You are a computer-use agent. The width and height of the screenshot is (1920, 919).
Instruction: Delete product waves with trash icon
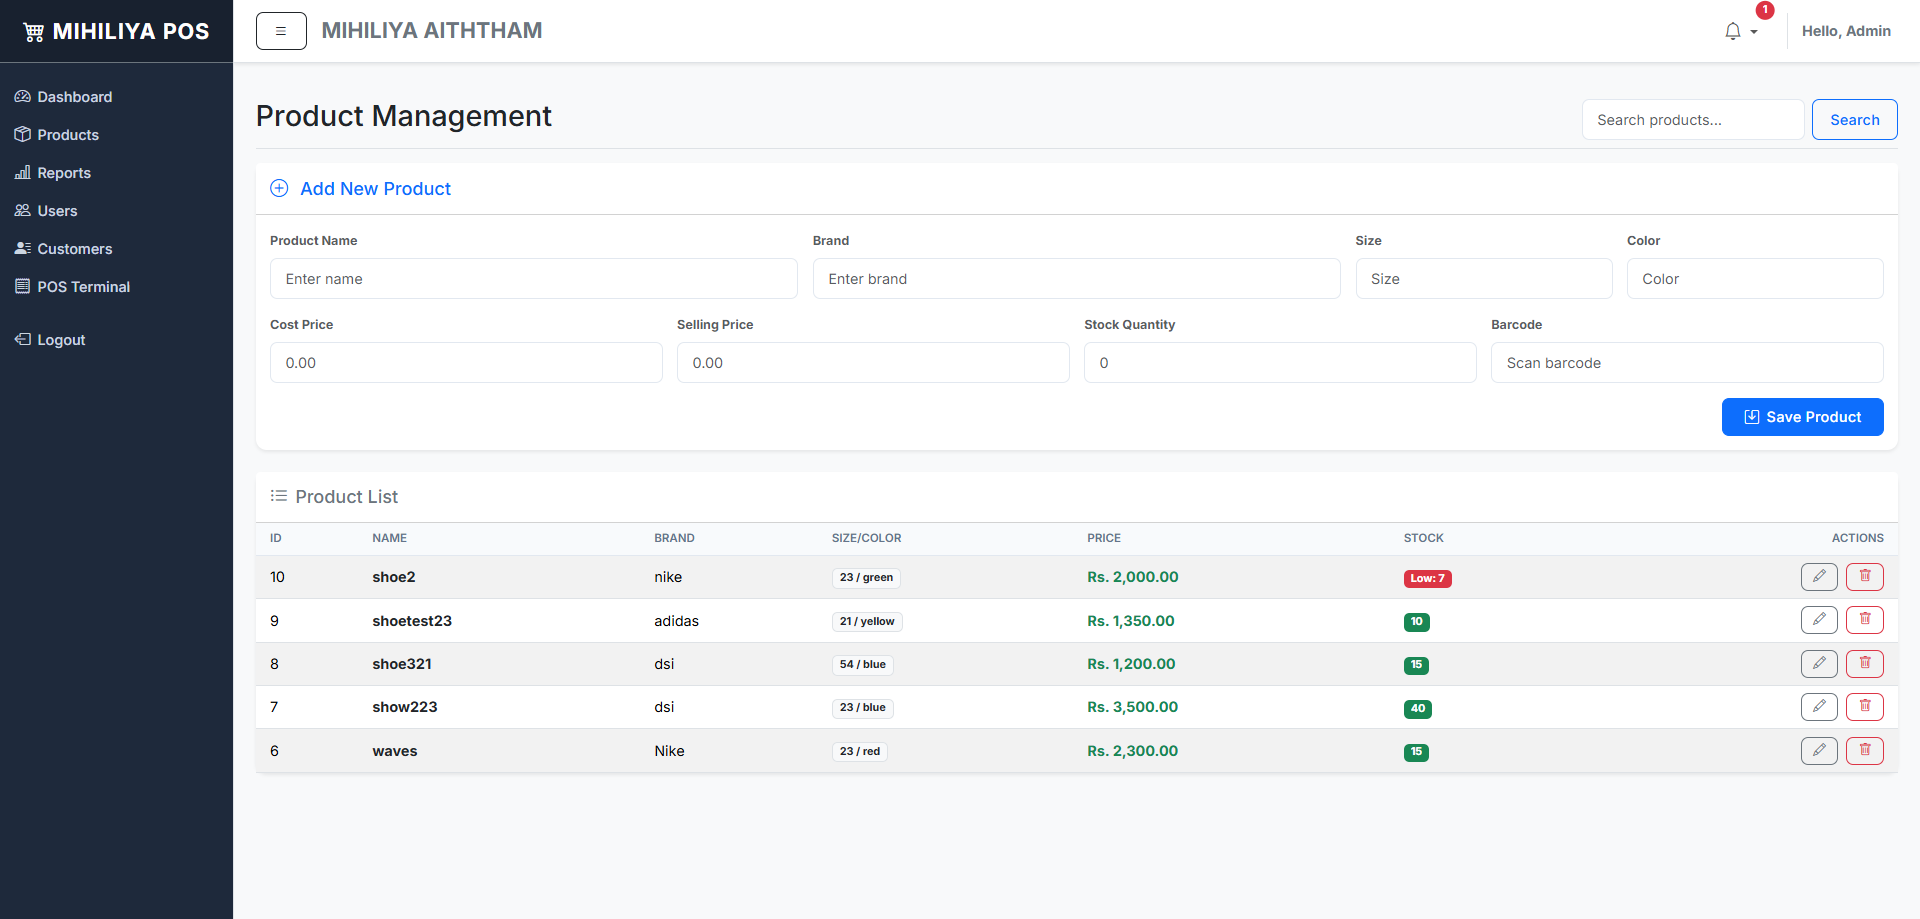pos(1865,750)
